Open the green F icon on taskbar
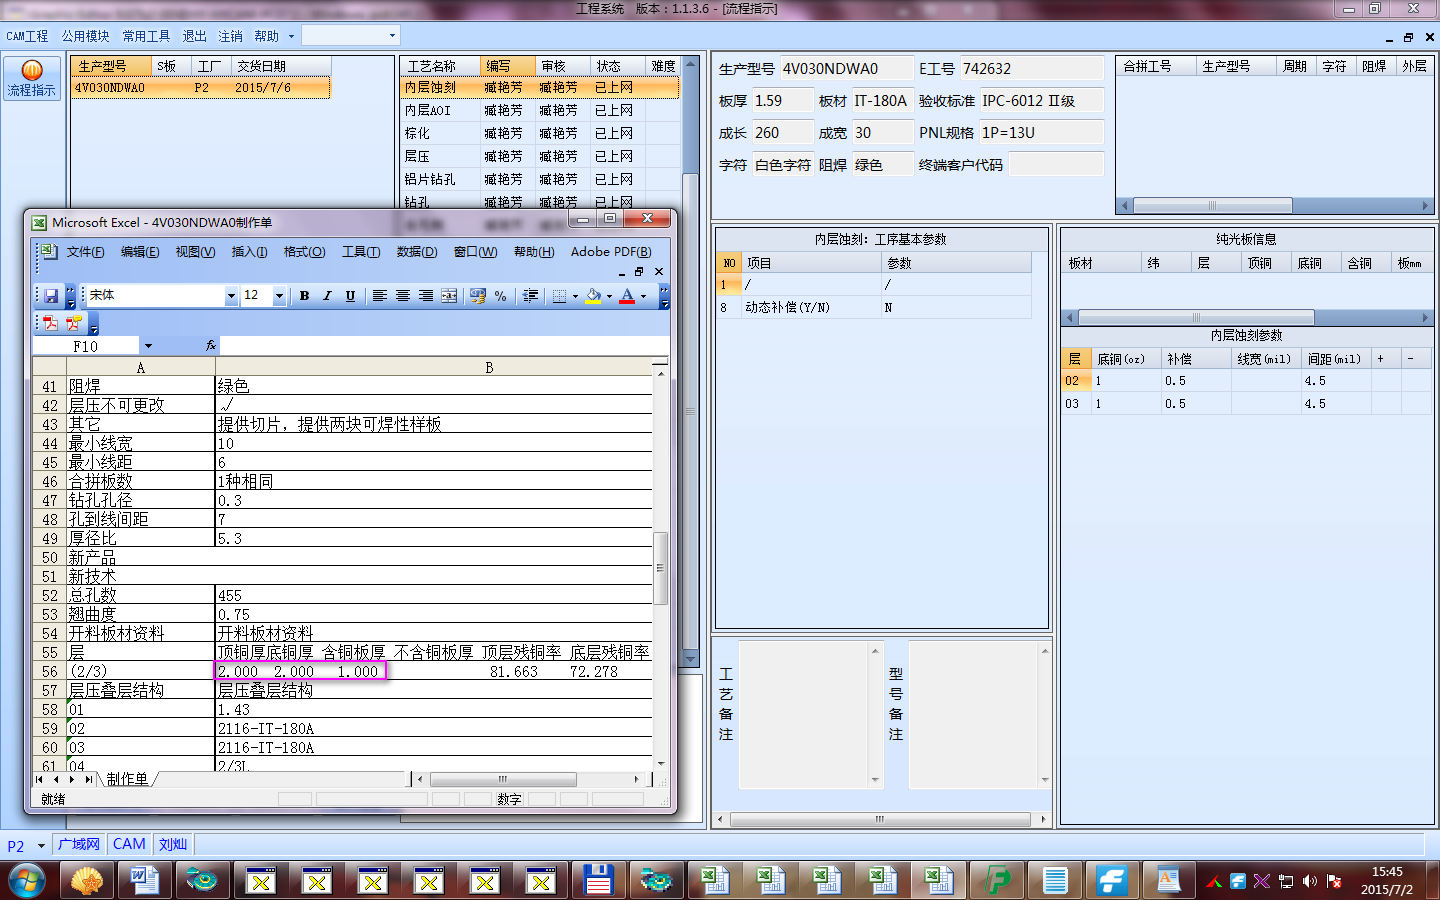This screenshot has height=900, width=1440. [998, 881]
